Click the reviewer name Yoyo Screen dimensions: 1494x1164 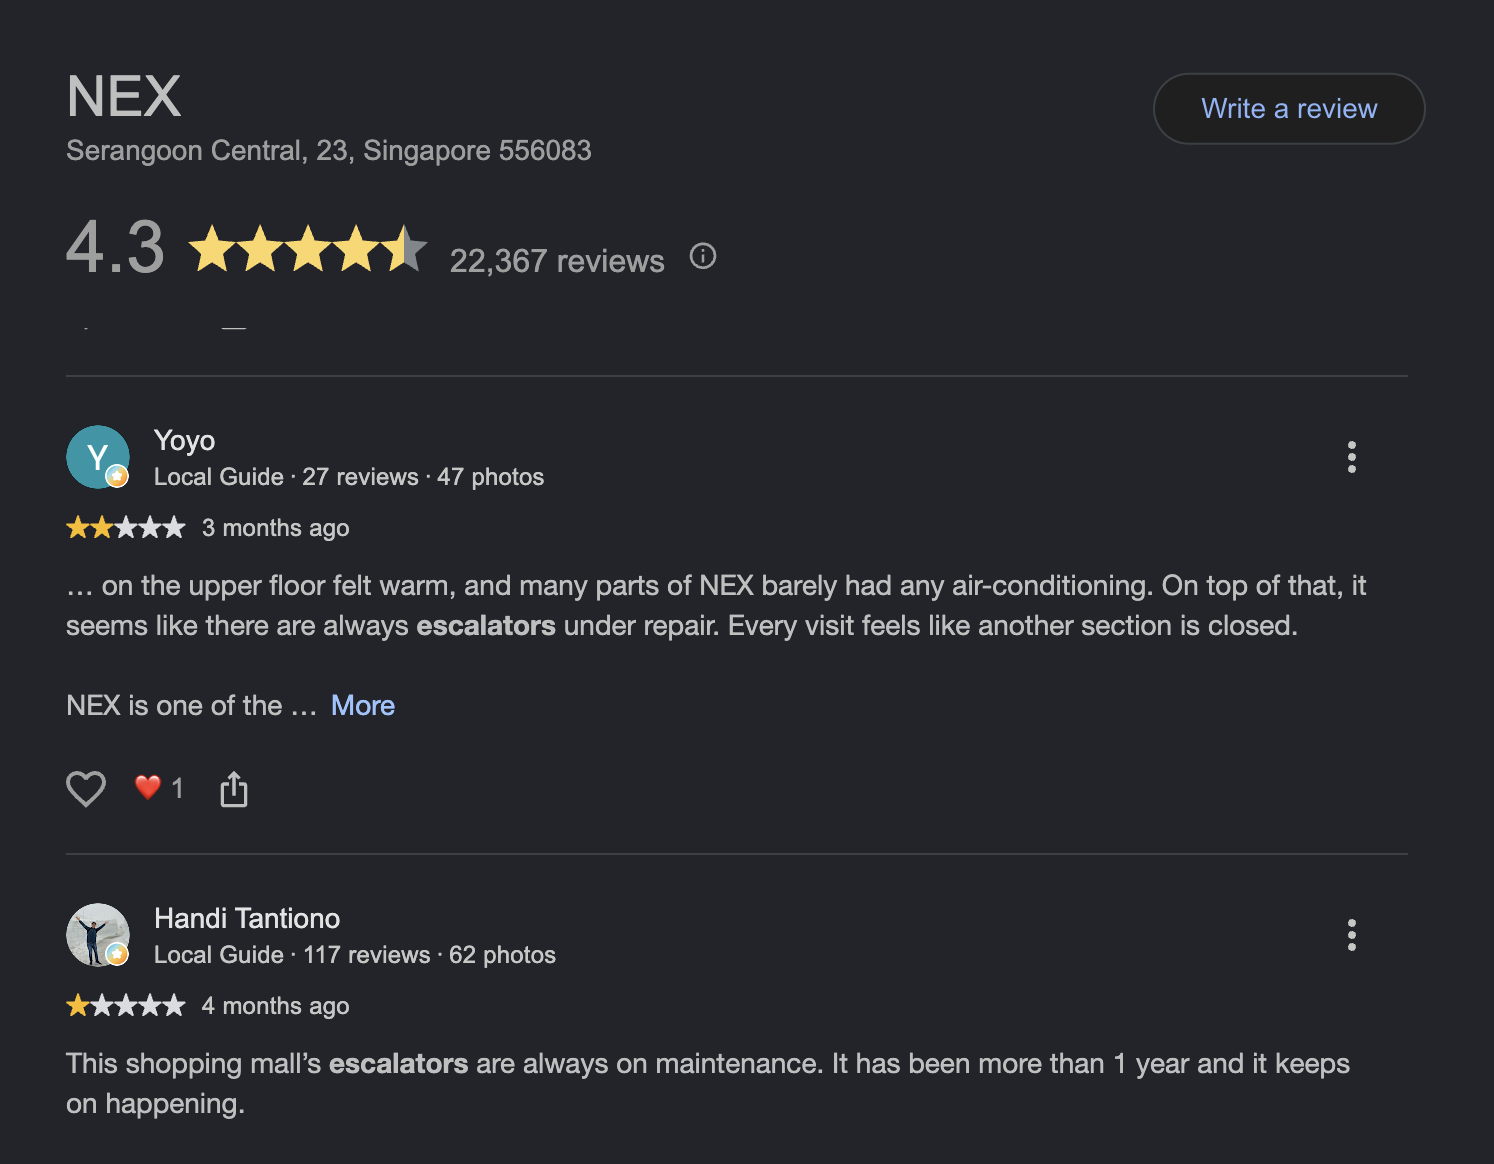[x=185, y=440]
